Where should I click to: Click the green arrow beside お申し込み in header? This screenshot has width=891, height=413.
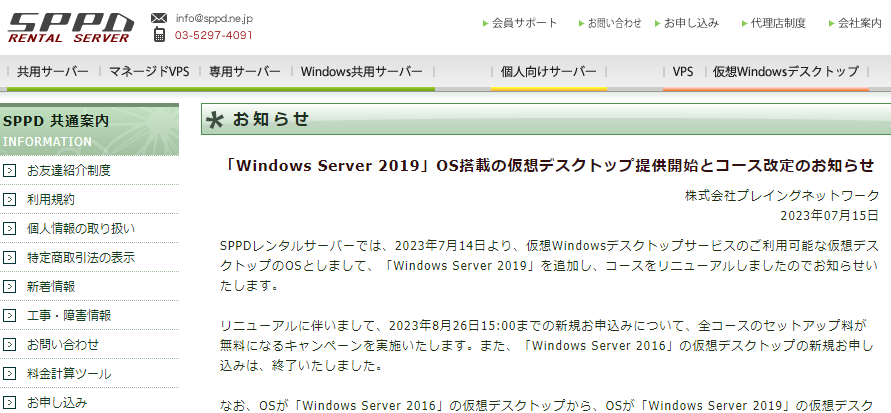[657, 23]
